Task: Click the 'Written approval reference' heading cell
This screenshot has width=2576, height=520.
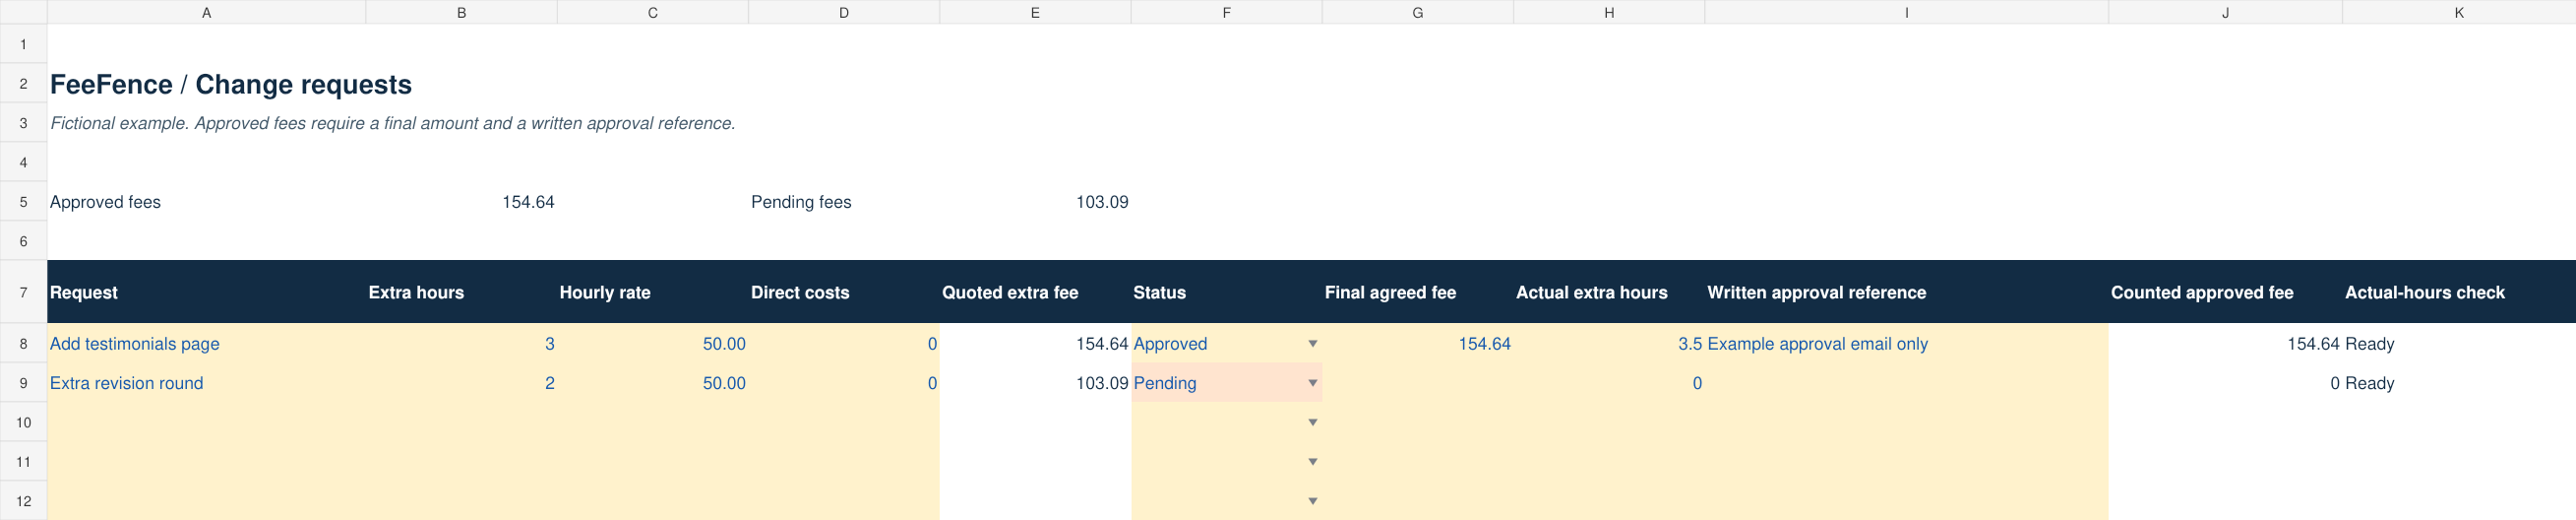Action: tap(1907, 292)
